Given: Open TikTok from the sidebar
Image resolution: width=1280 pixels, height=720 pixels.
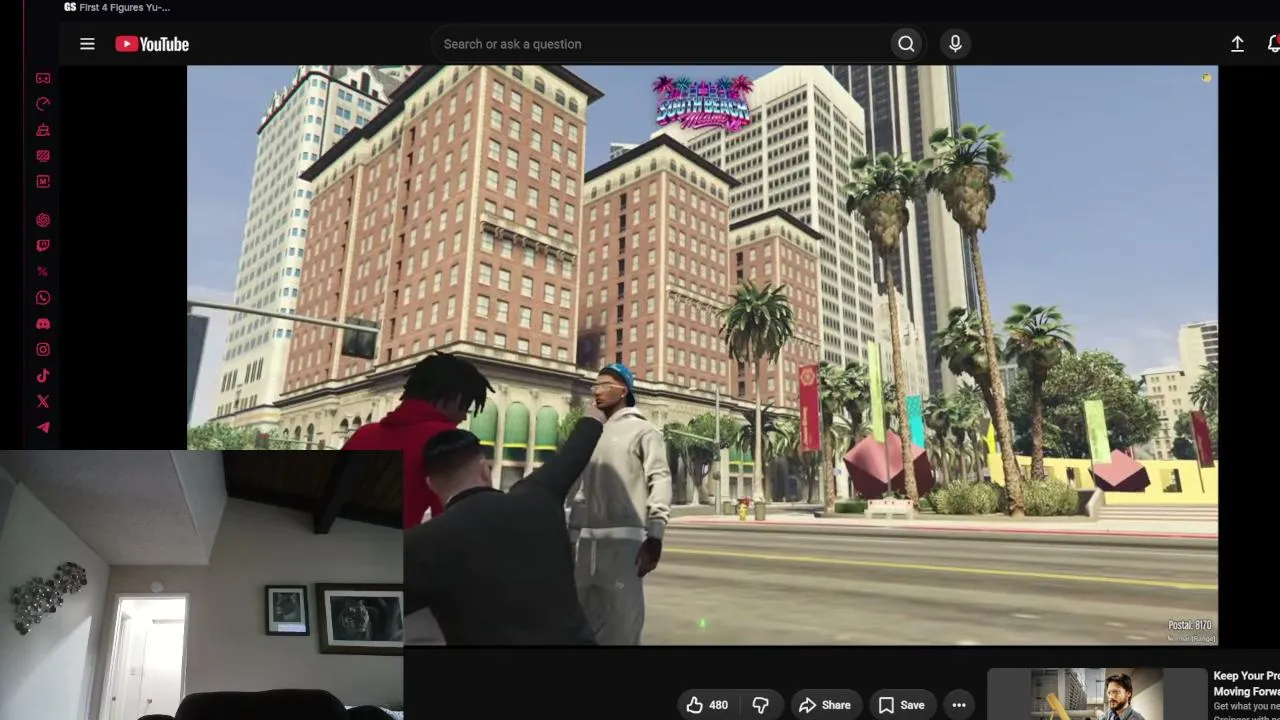Looking at the screenshot, I should click(43, 376).
